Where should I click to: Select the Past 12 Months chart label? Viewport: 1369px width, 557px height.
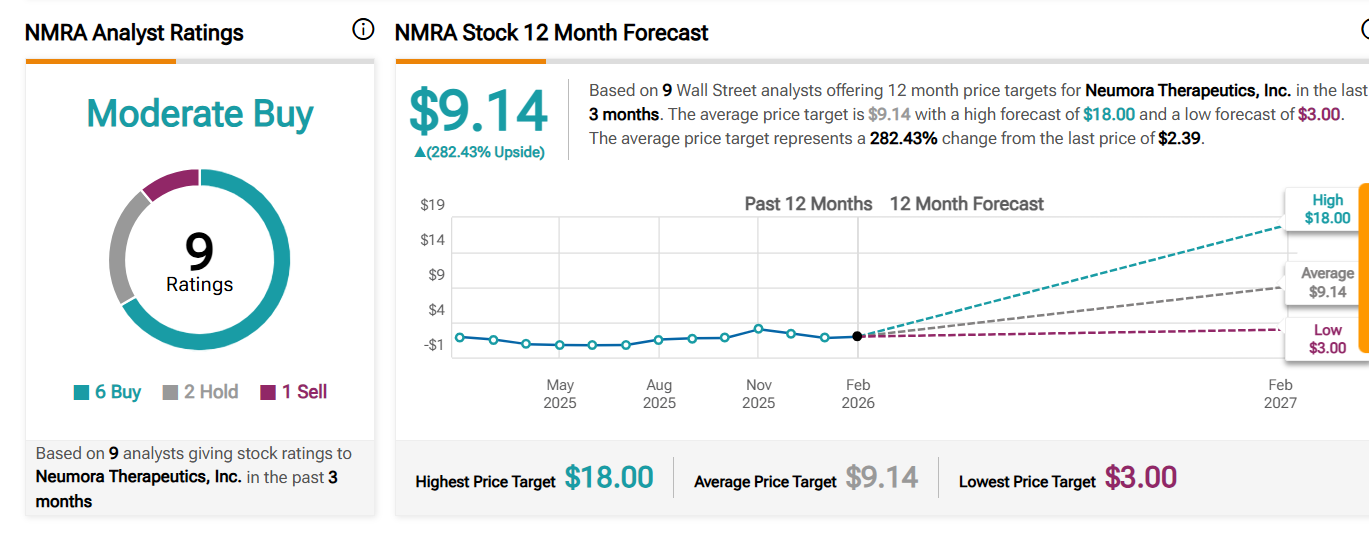(808, 204)
